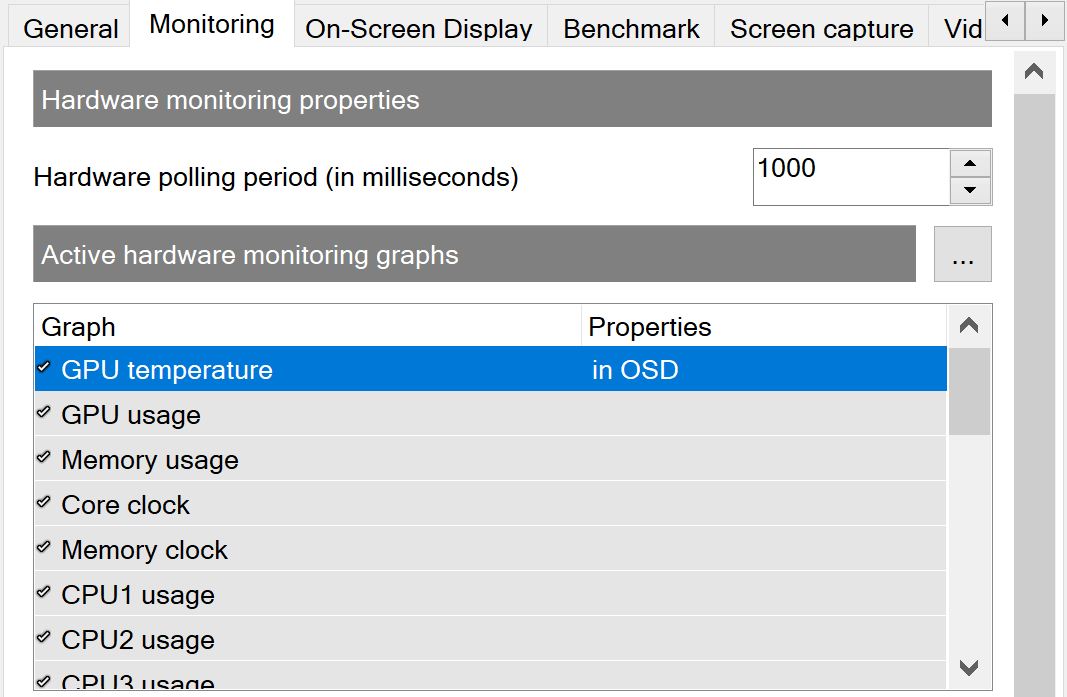This screenshot has height=697, width=1067.
Task: Open the General tab
Action: pyautogui.click(x=70, y=28)
